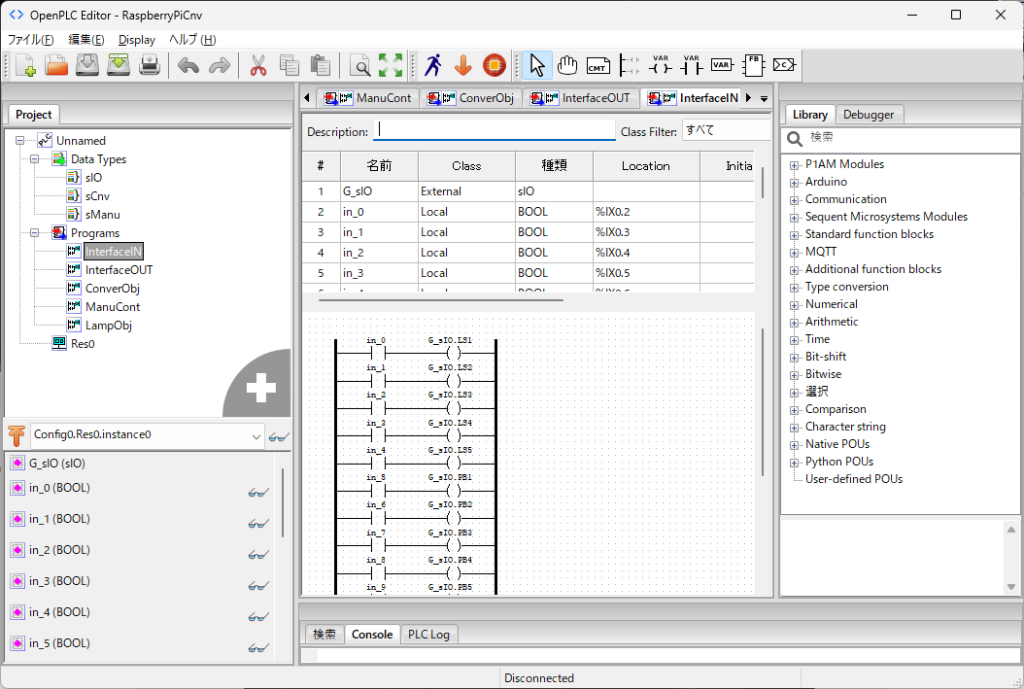
Task: Toggle debug glasses for in_2 variable
Action: 259,554
